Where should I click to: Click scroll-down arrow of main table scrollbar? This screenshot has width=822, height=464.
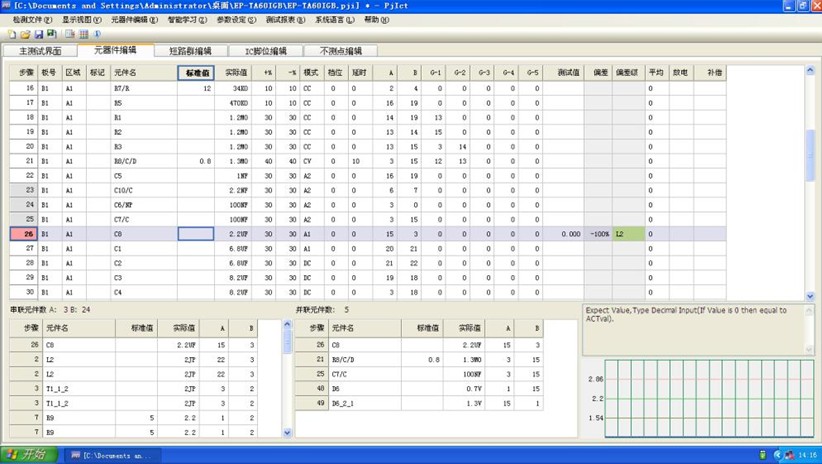point(810,296)
